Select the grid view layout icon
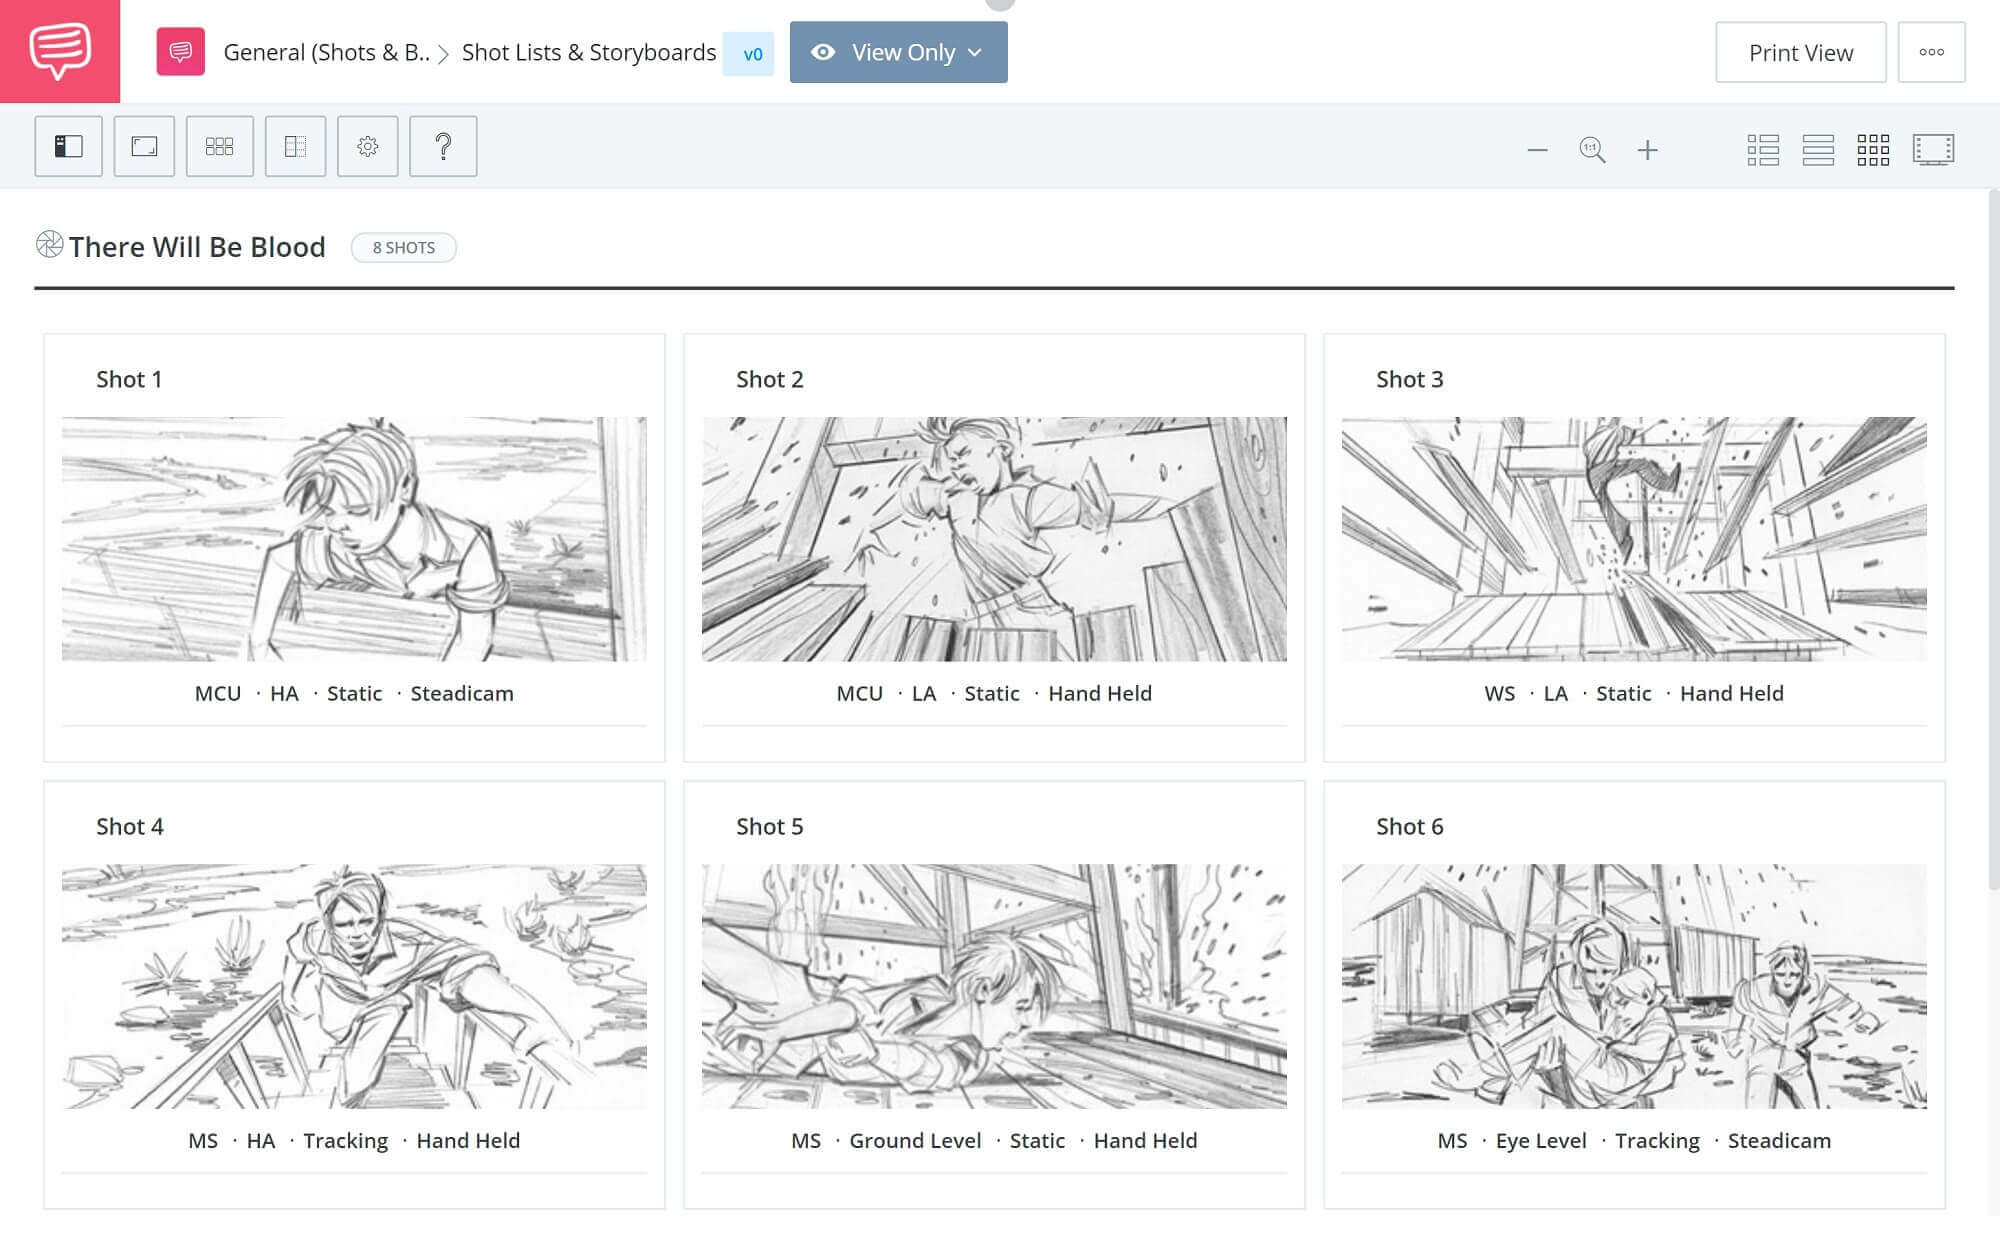 click(x=1873, y=147)
